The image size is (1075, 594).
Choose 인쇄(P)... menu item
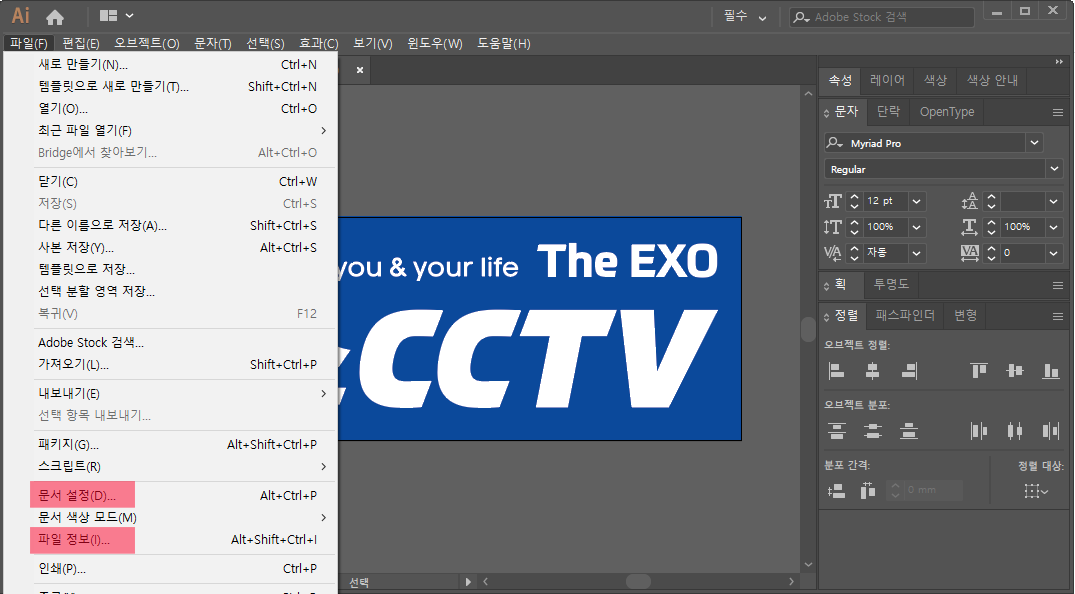tap(171, 569)
